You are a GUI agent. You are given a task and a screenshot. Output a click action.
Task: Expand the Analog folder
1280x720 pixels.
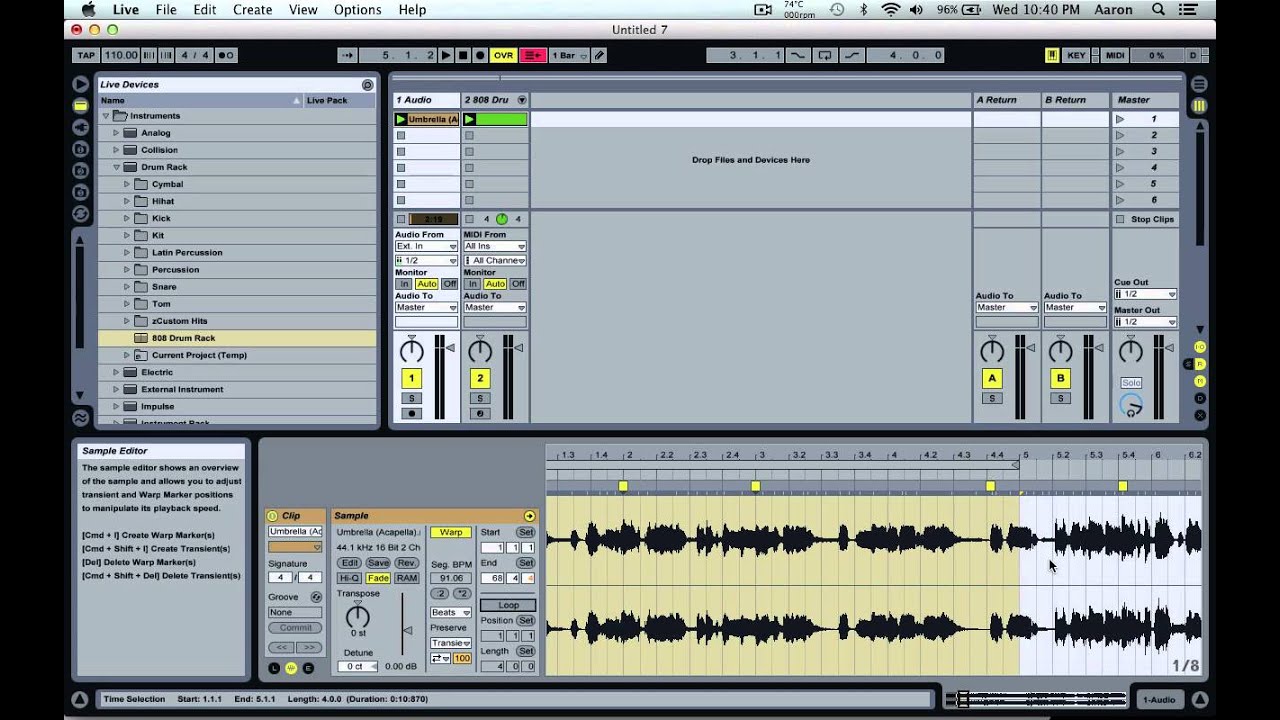click(116, 133)
